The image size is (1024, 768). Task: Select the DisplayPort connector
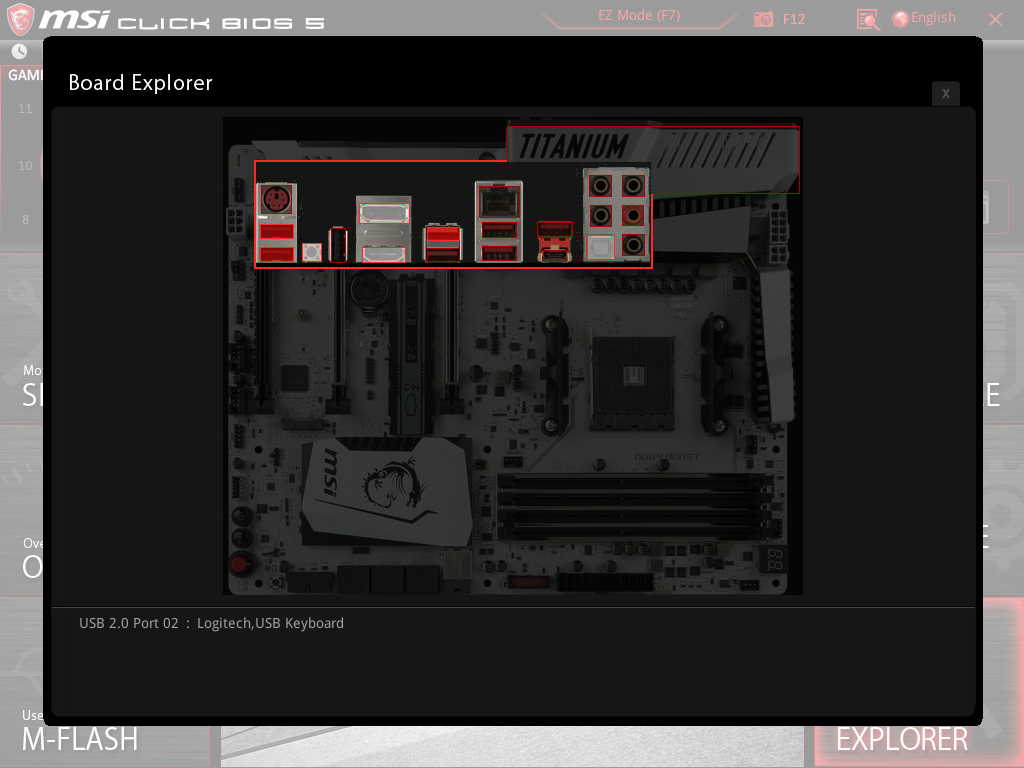(384, 213)
